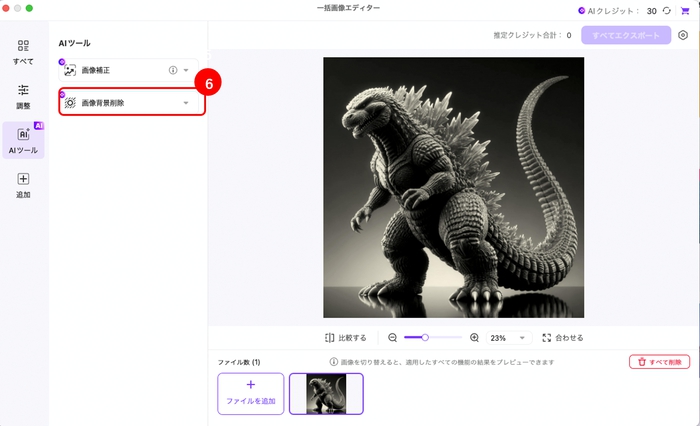Image resolution: width=700 pixels, height=426 pixels.
Task: Click the AI credit value 30
Action: [x=652, y=11]
